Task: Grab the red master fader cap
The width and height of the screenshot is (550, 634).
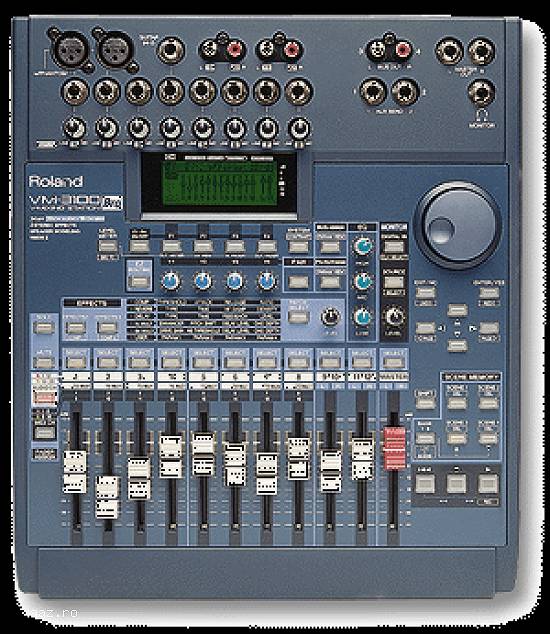Action: (394, 448)
